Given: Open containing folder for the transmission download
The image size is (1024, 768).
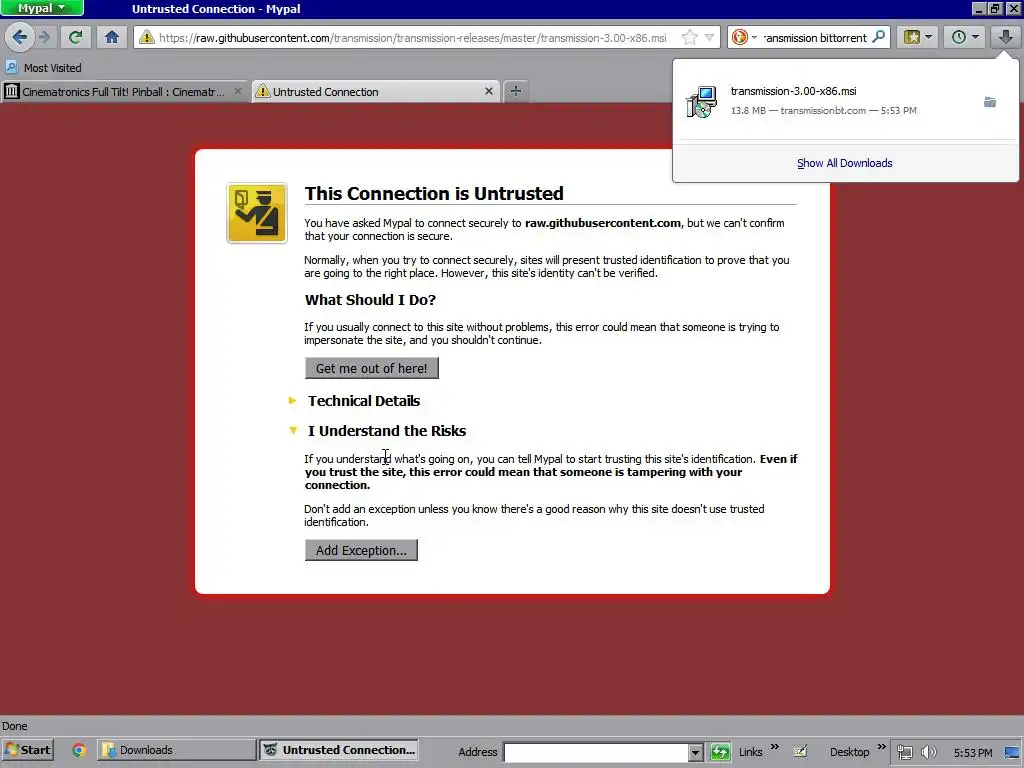Looking at the screenshot, I should point(990,102).
